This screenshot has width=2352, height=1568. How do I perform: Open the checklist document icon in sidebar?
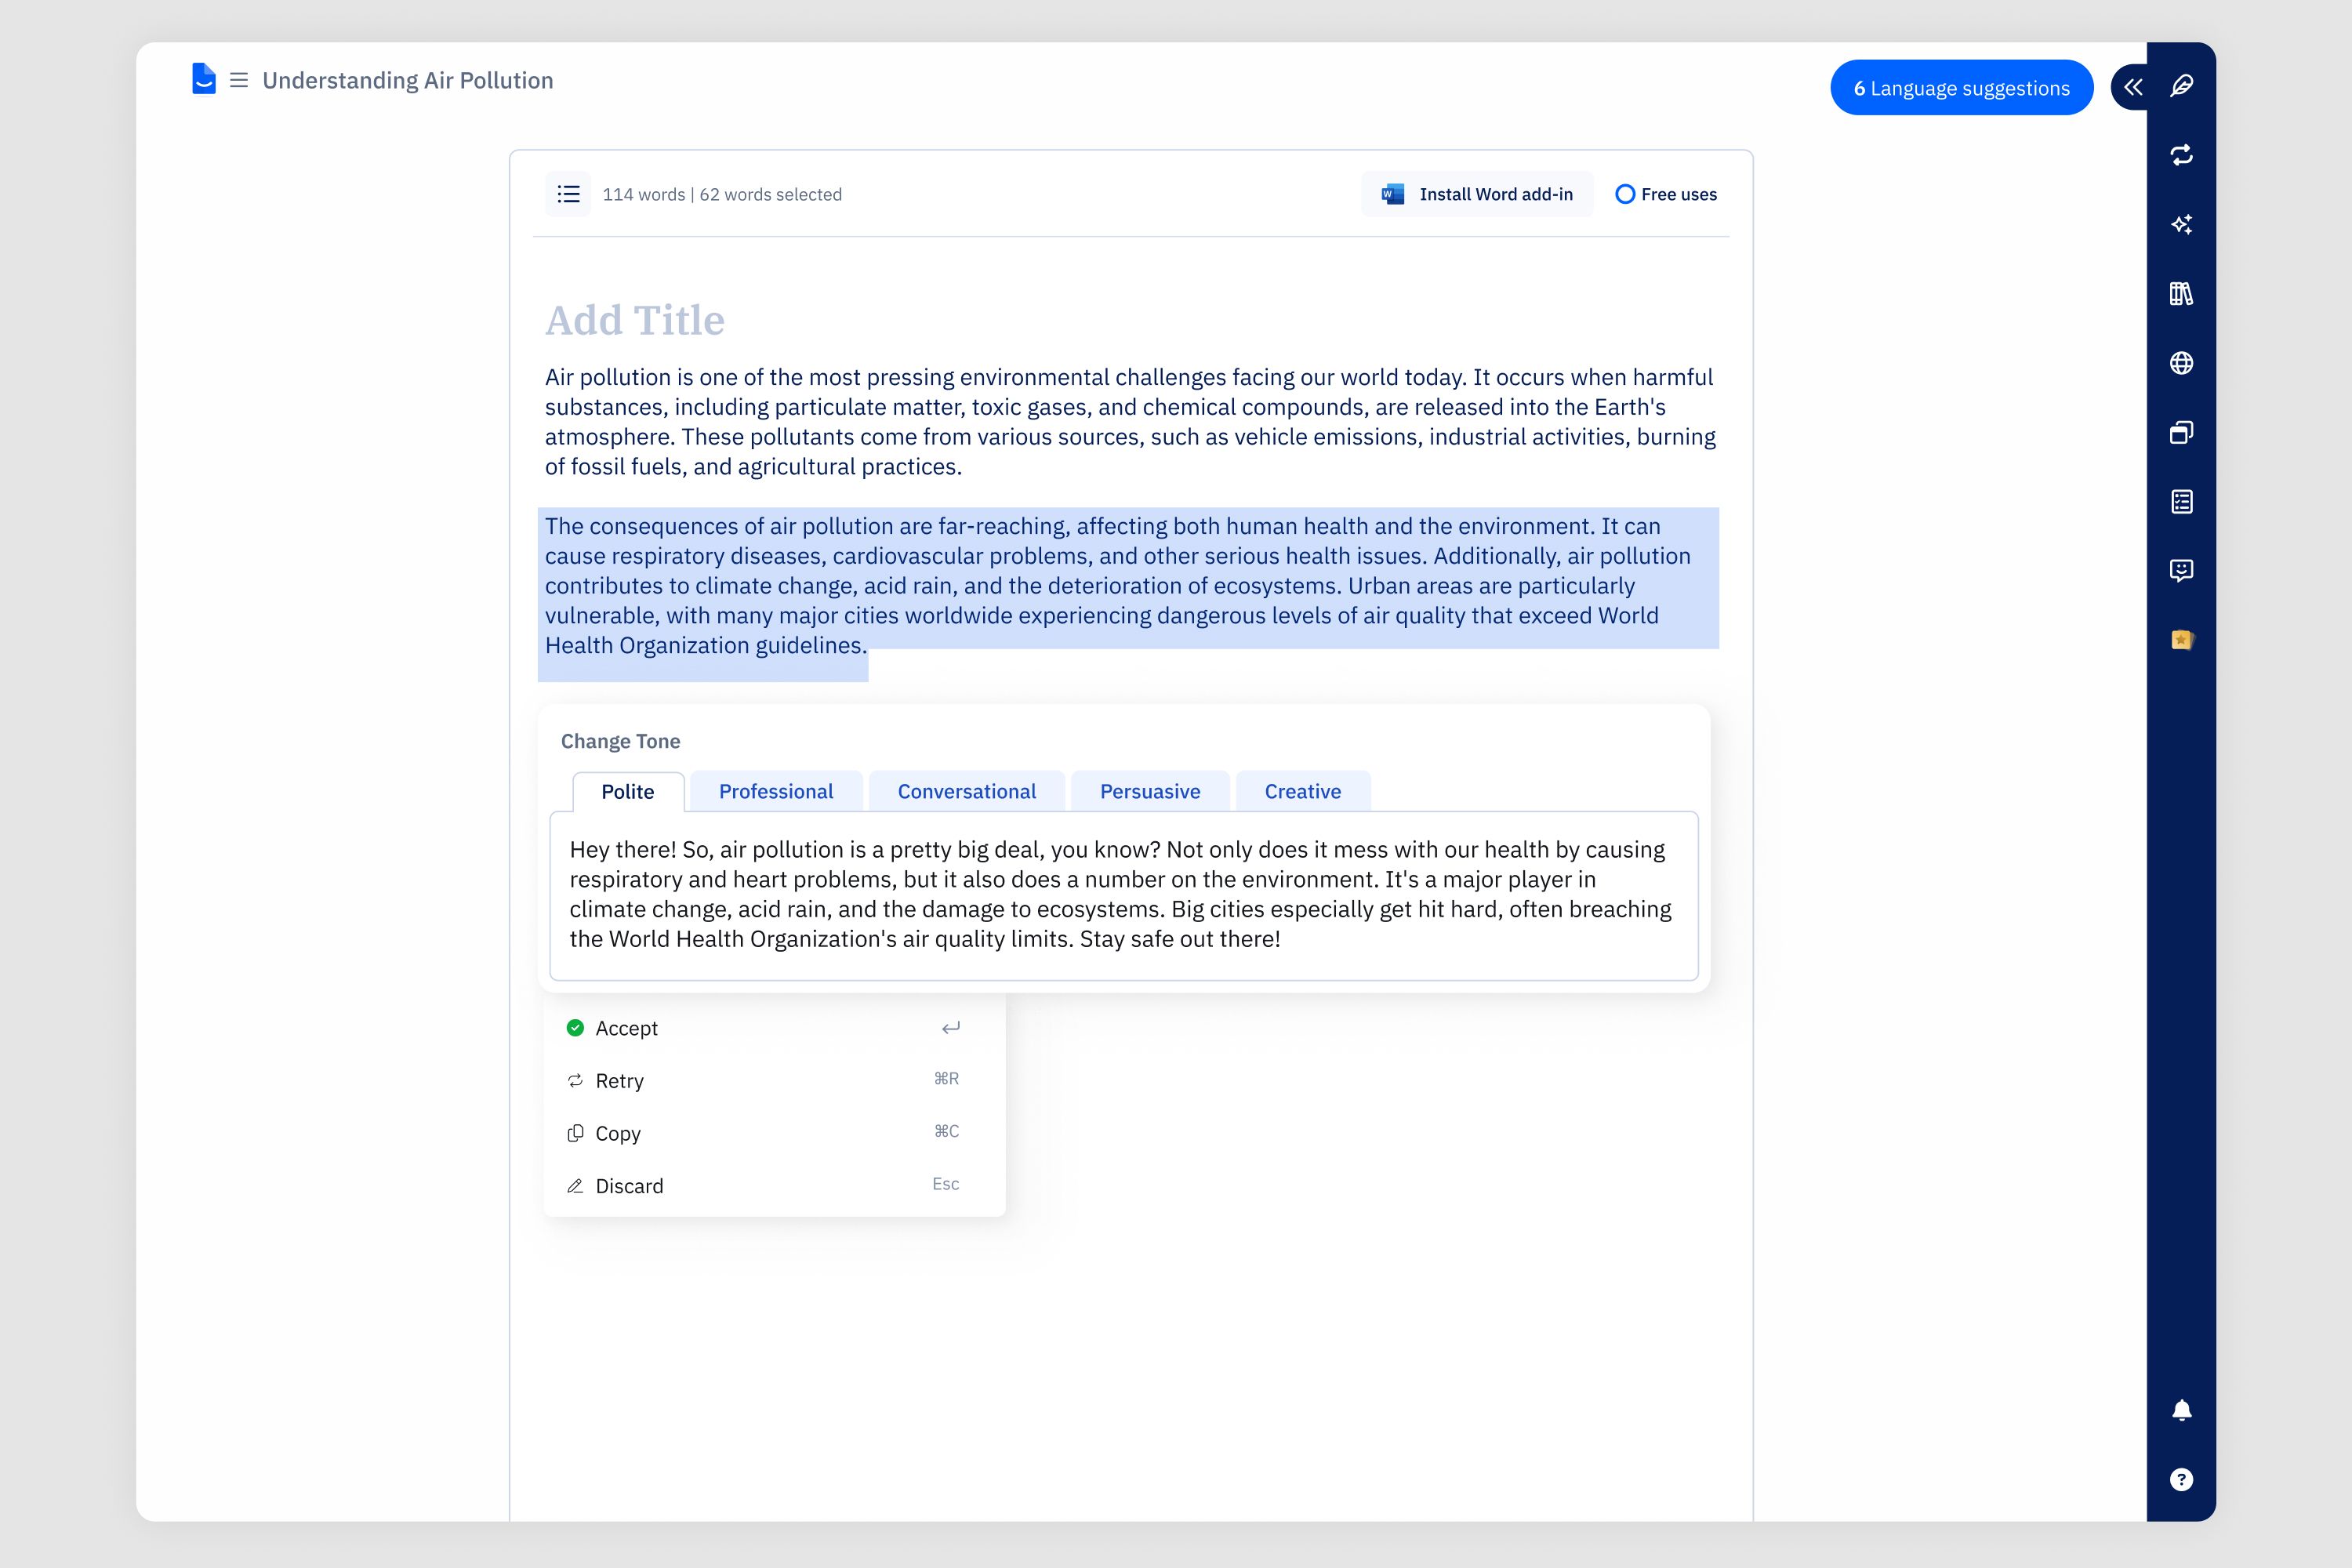(2181, 501)
